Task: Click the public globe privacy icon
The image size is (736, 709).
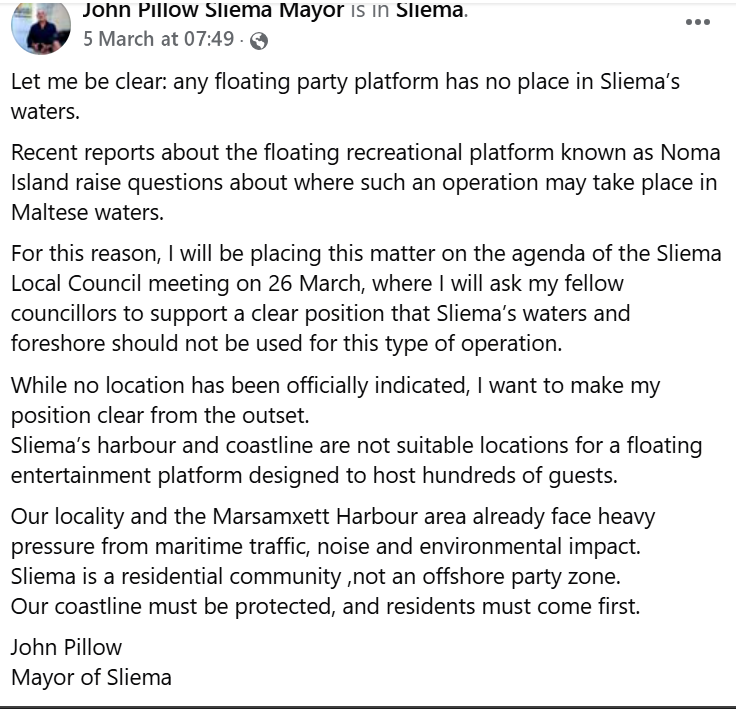Action: 259,41
